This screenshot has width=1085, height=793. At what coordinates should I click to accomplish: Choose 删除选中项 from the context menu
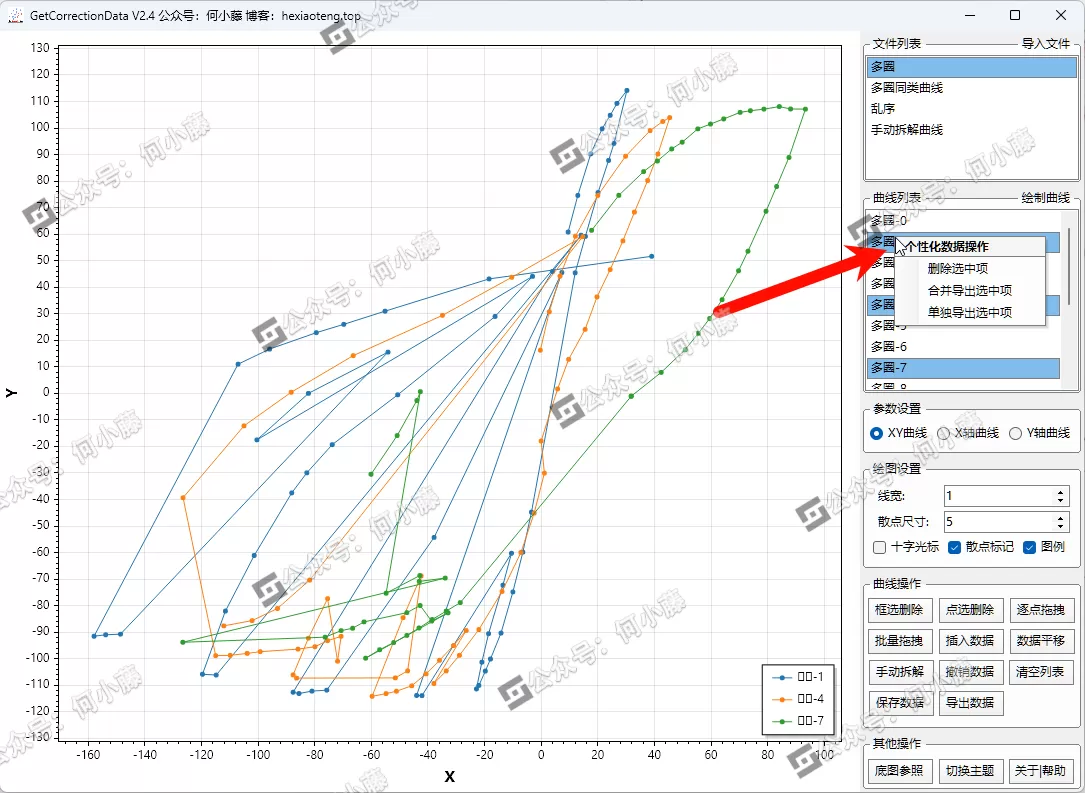point(958,268)
